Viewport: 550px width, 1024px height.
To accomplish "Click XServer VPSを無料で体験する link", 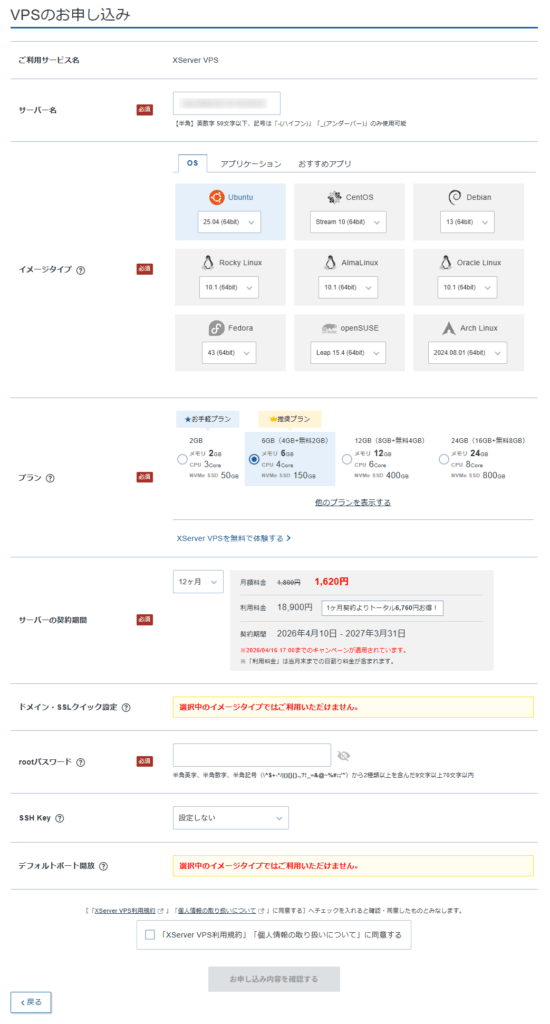I will pos(233,539).
